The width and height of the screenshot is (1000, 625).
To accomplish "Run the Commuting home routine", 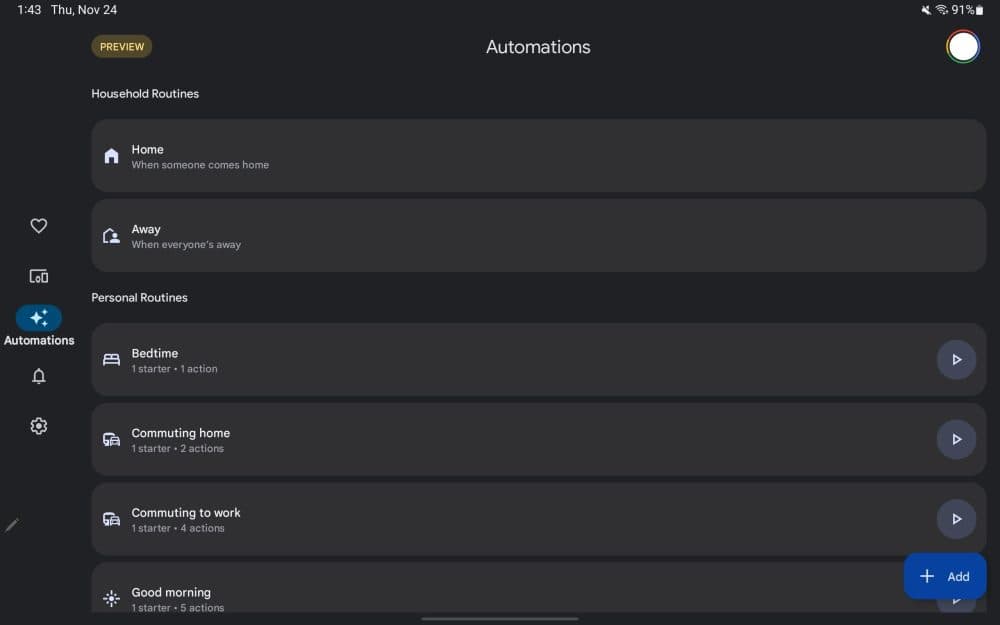I will [x=956, y=439].
